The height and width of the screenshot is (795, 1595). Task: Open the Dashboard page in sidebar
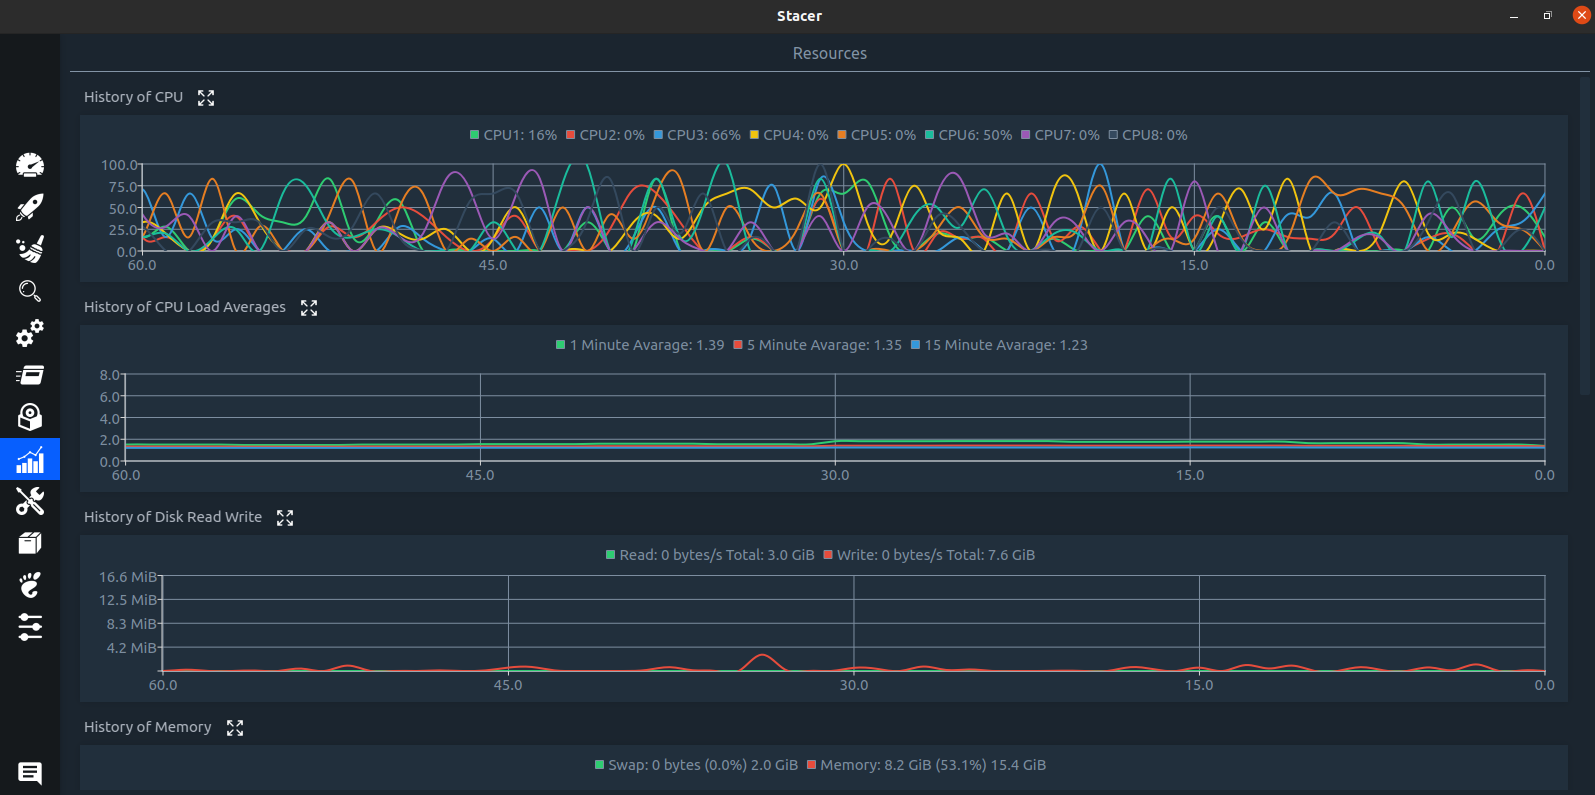30,165
